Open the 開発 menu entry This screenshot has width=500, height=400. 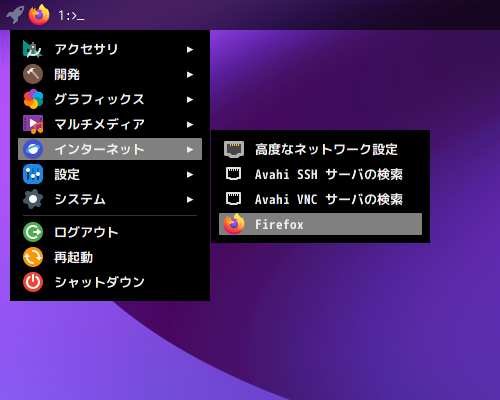pyautogui.click(x=110, y=74)
